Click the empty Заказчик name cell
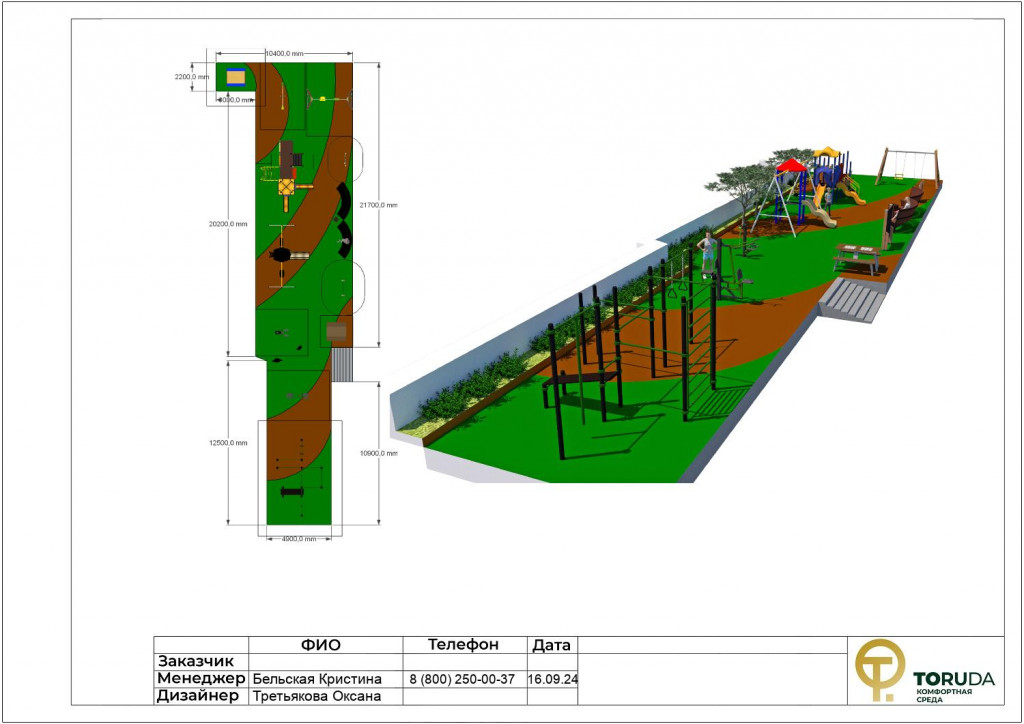This screenshot has width=1024, height=724. coord(325,661)
